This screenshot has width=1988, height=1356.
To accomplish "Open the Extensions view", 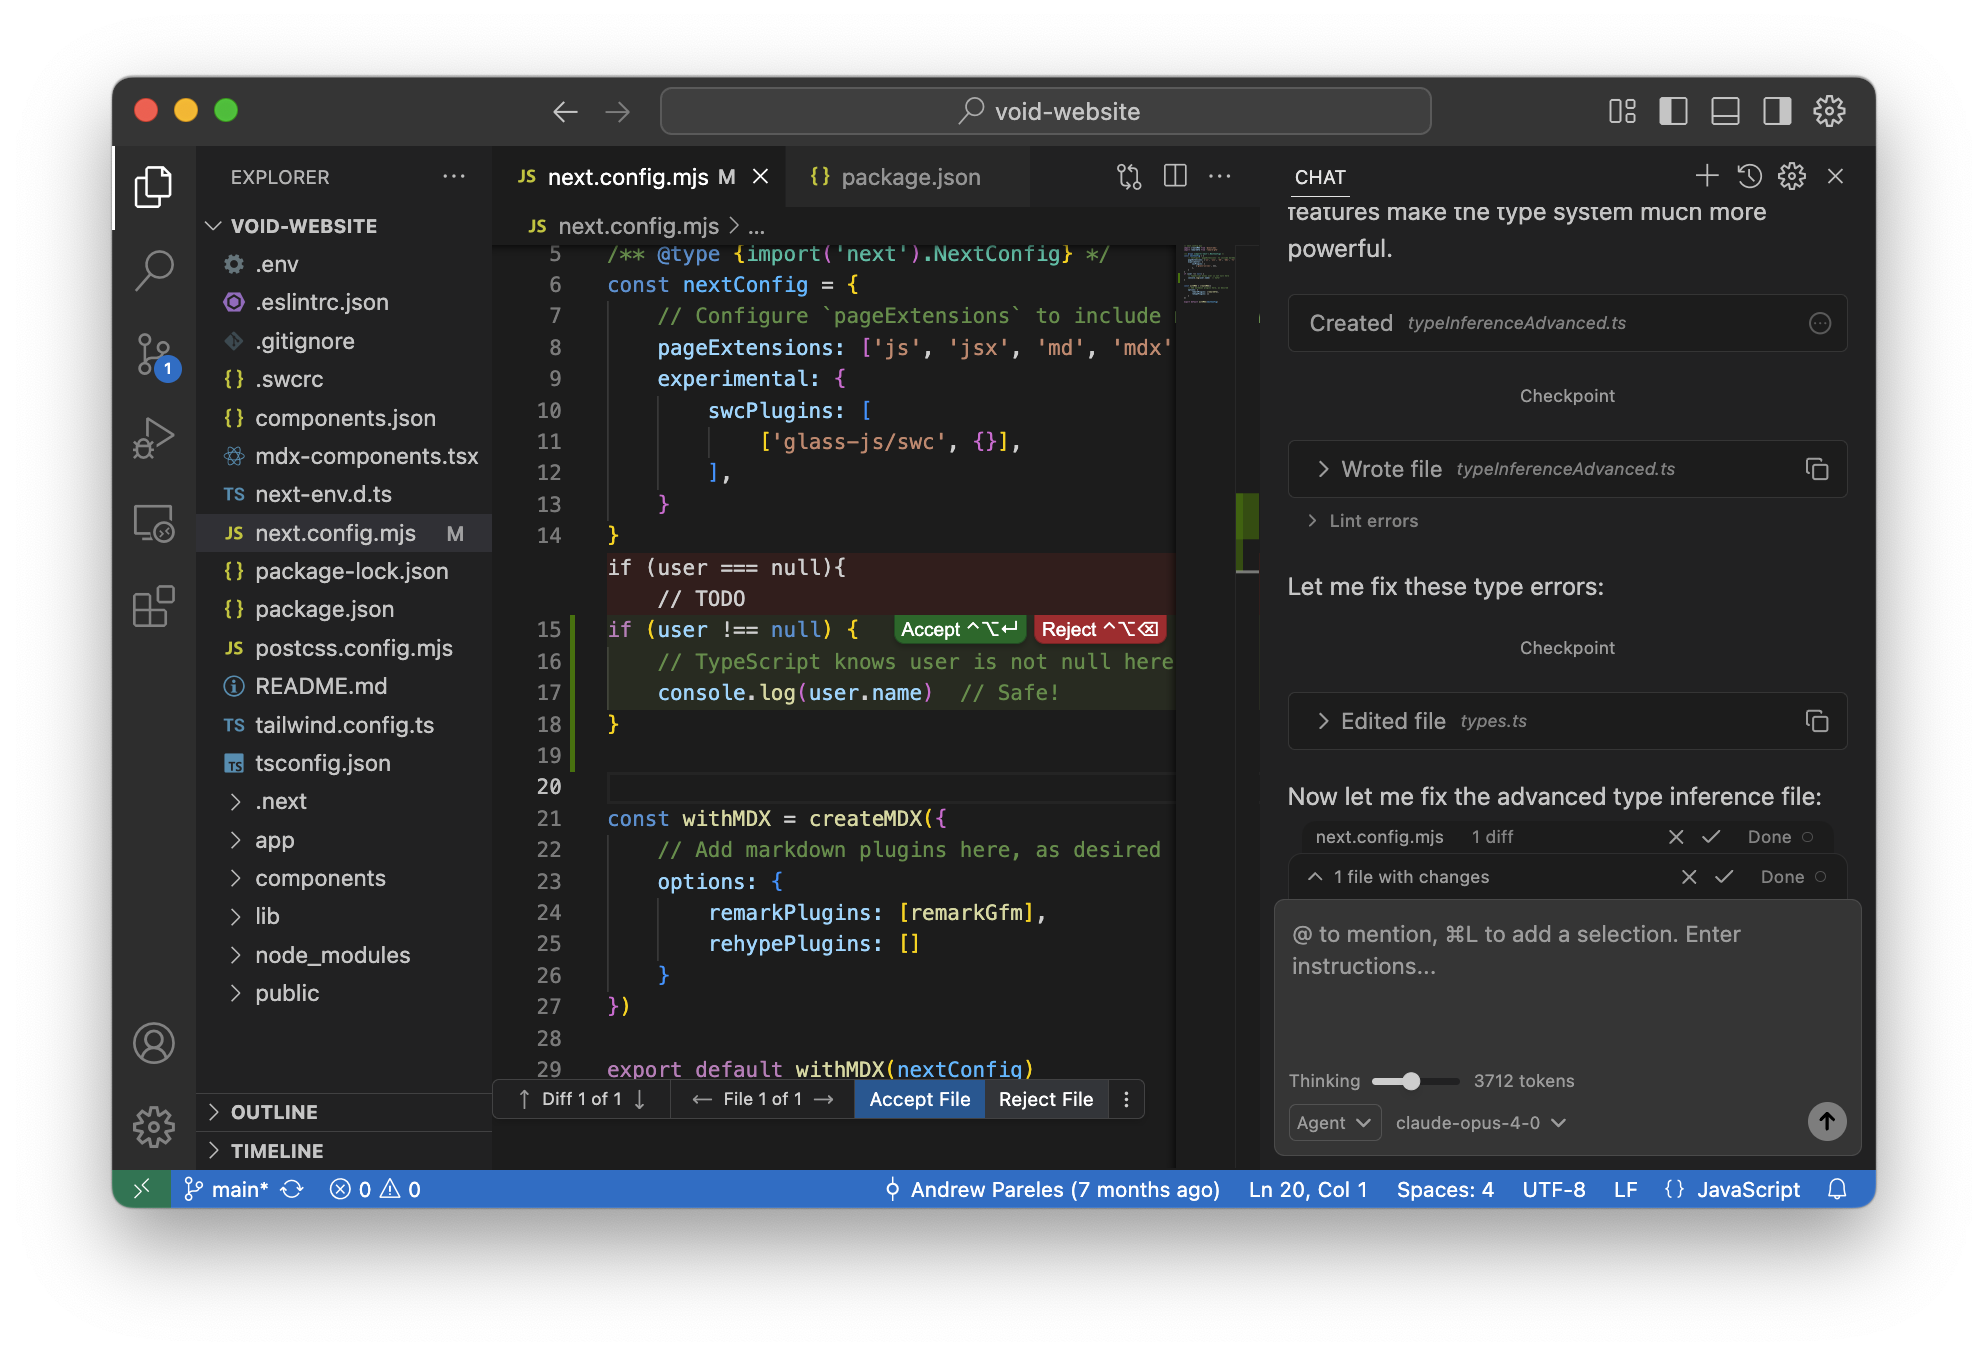I will coord(153,606).
